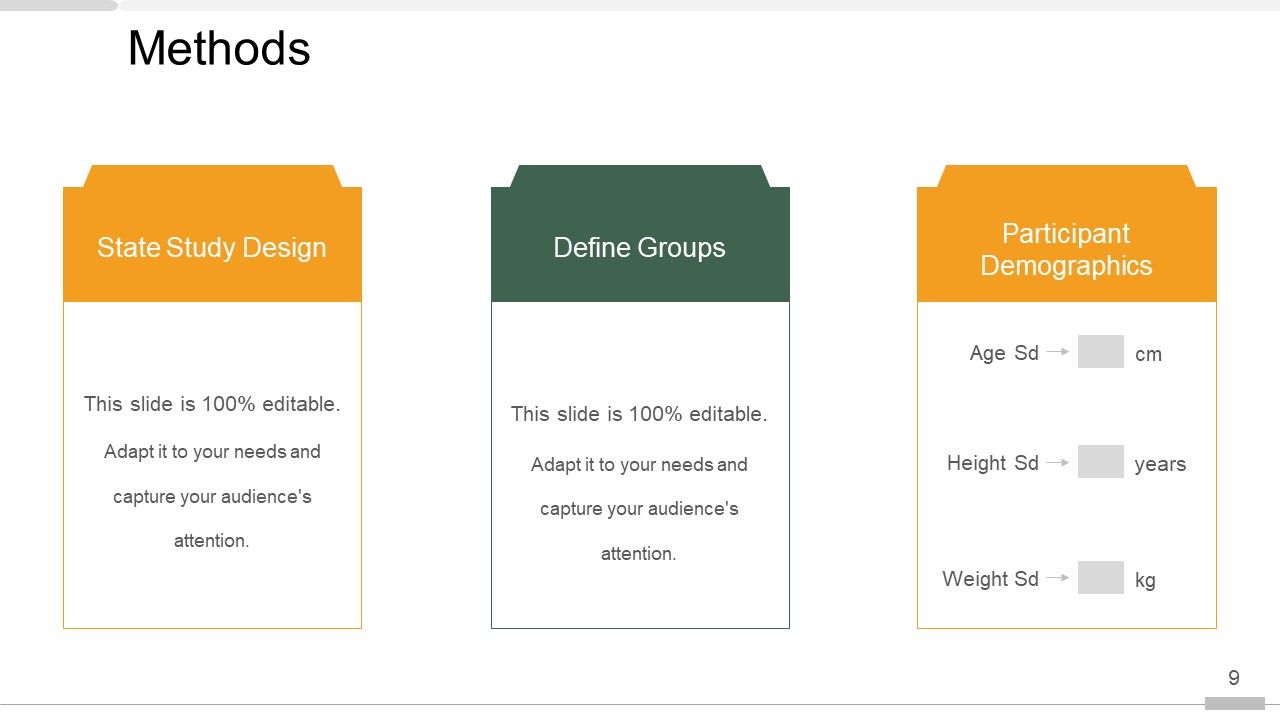1280x720 pixels.
Task: Select the gray box beside Weight Sd
Action: [x=1101, y=577]
